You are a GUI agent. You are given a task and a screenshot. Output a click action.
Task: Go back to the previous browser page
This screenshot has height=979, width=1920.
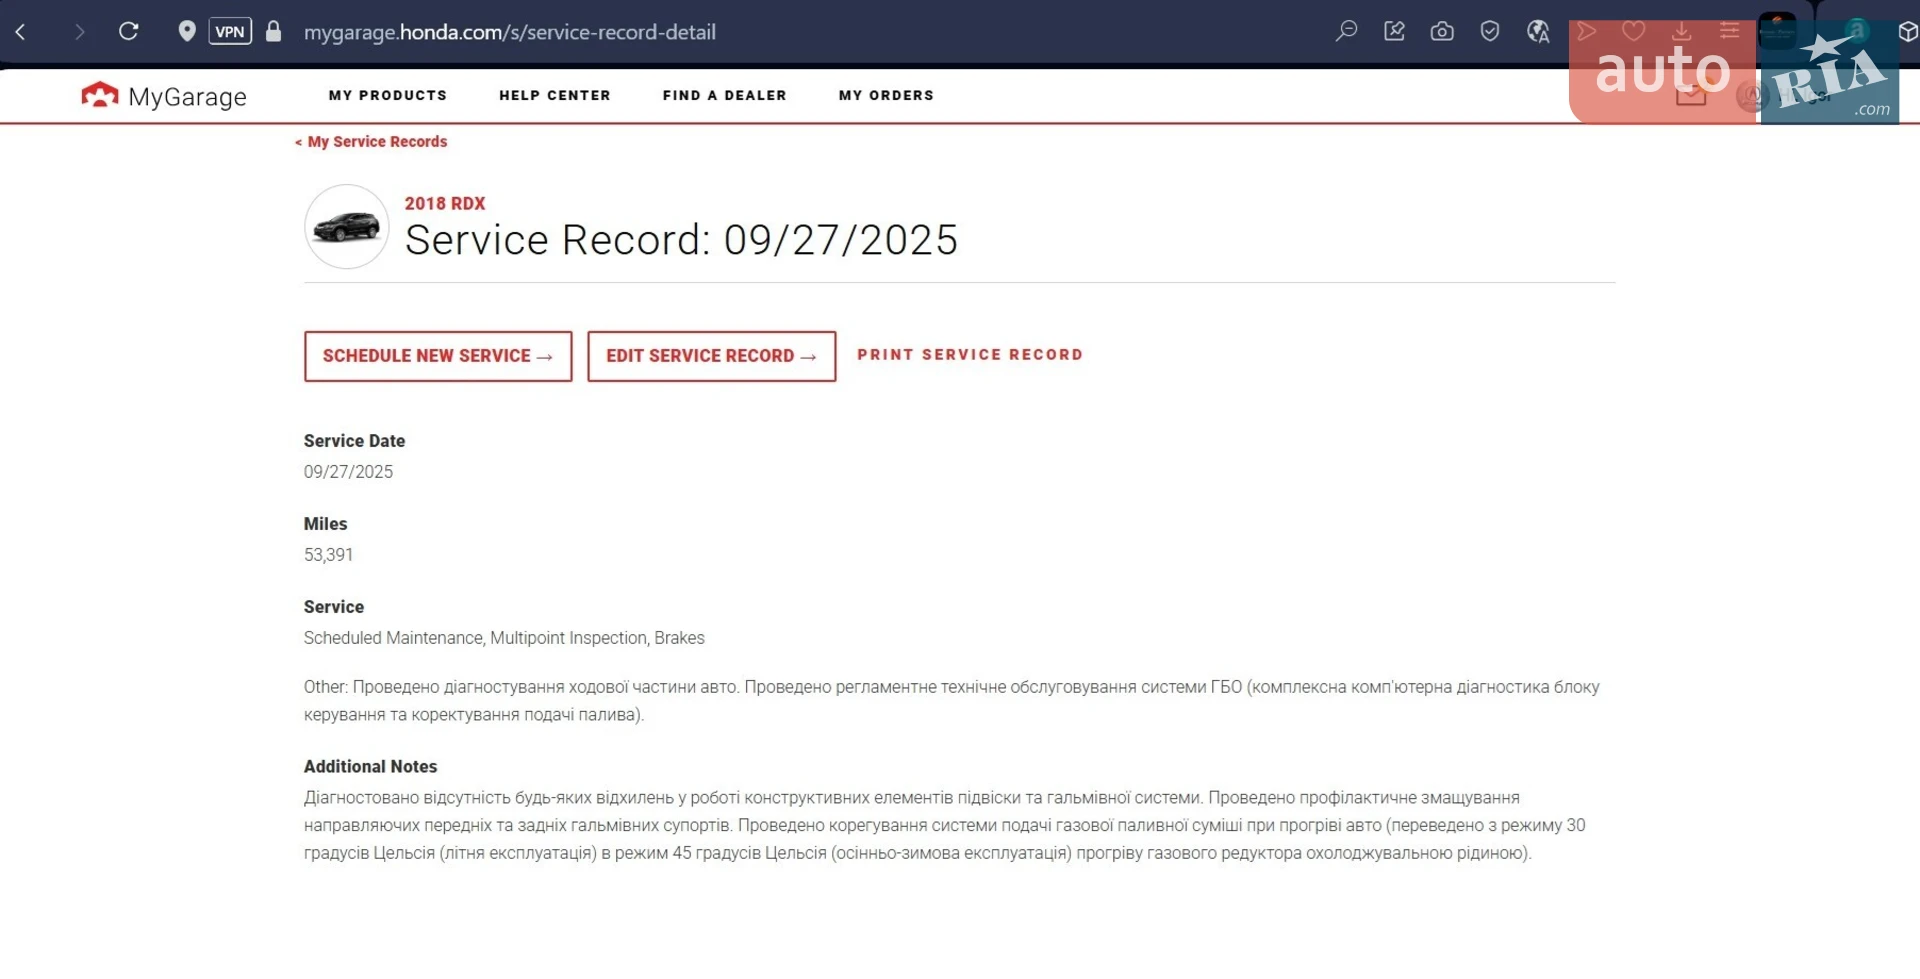[21, 32]
